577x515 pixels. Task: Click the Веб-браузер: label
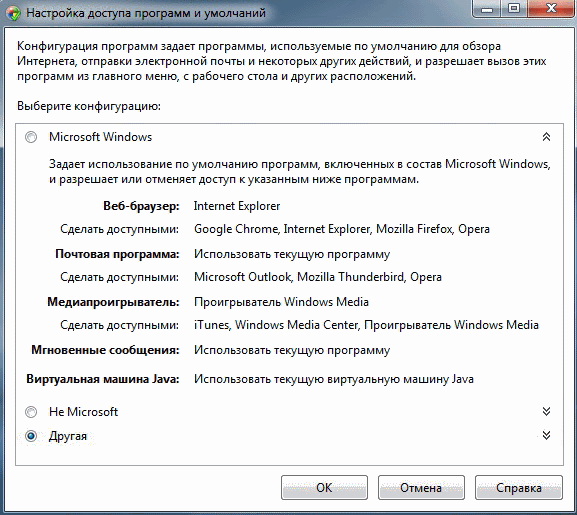pyautogui.click(x=141, y=206)
